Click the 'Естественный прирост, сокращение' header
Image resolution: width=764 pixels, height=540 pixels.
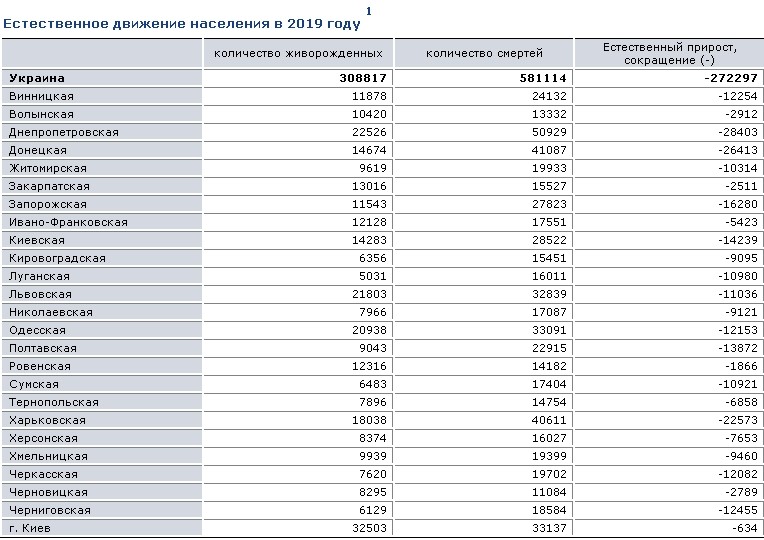tap(669, 53)
